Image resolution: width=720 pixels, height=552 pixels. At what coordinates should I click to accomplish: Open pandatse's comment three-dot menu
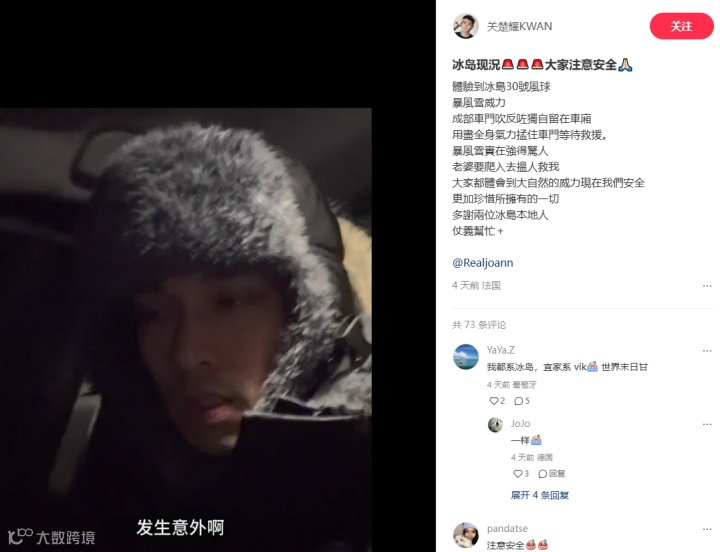point(707,529)
